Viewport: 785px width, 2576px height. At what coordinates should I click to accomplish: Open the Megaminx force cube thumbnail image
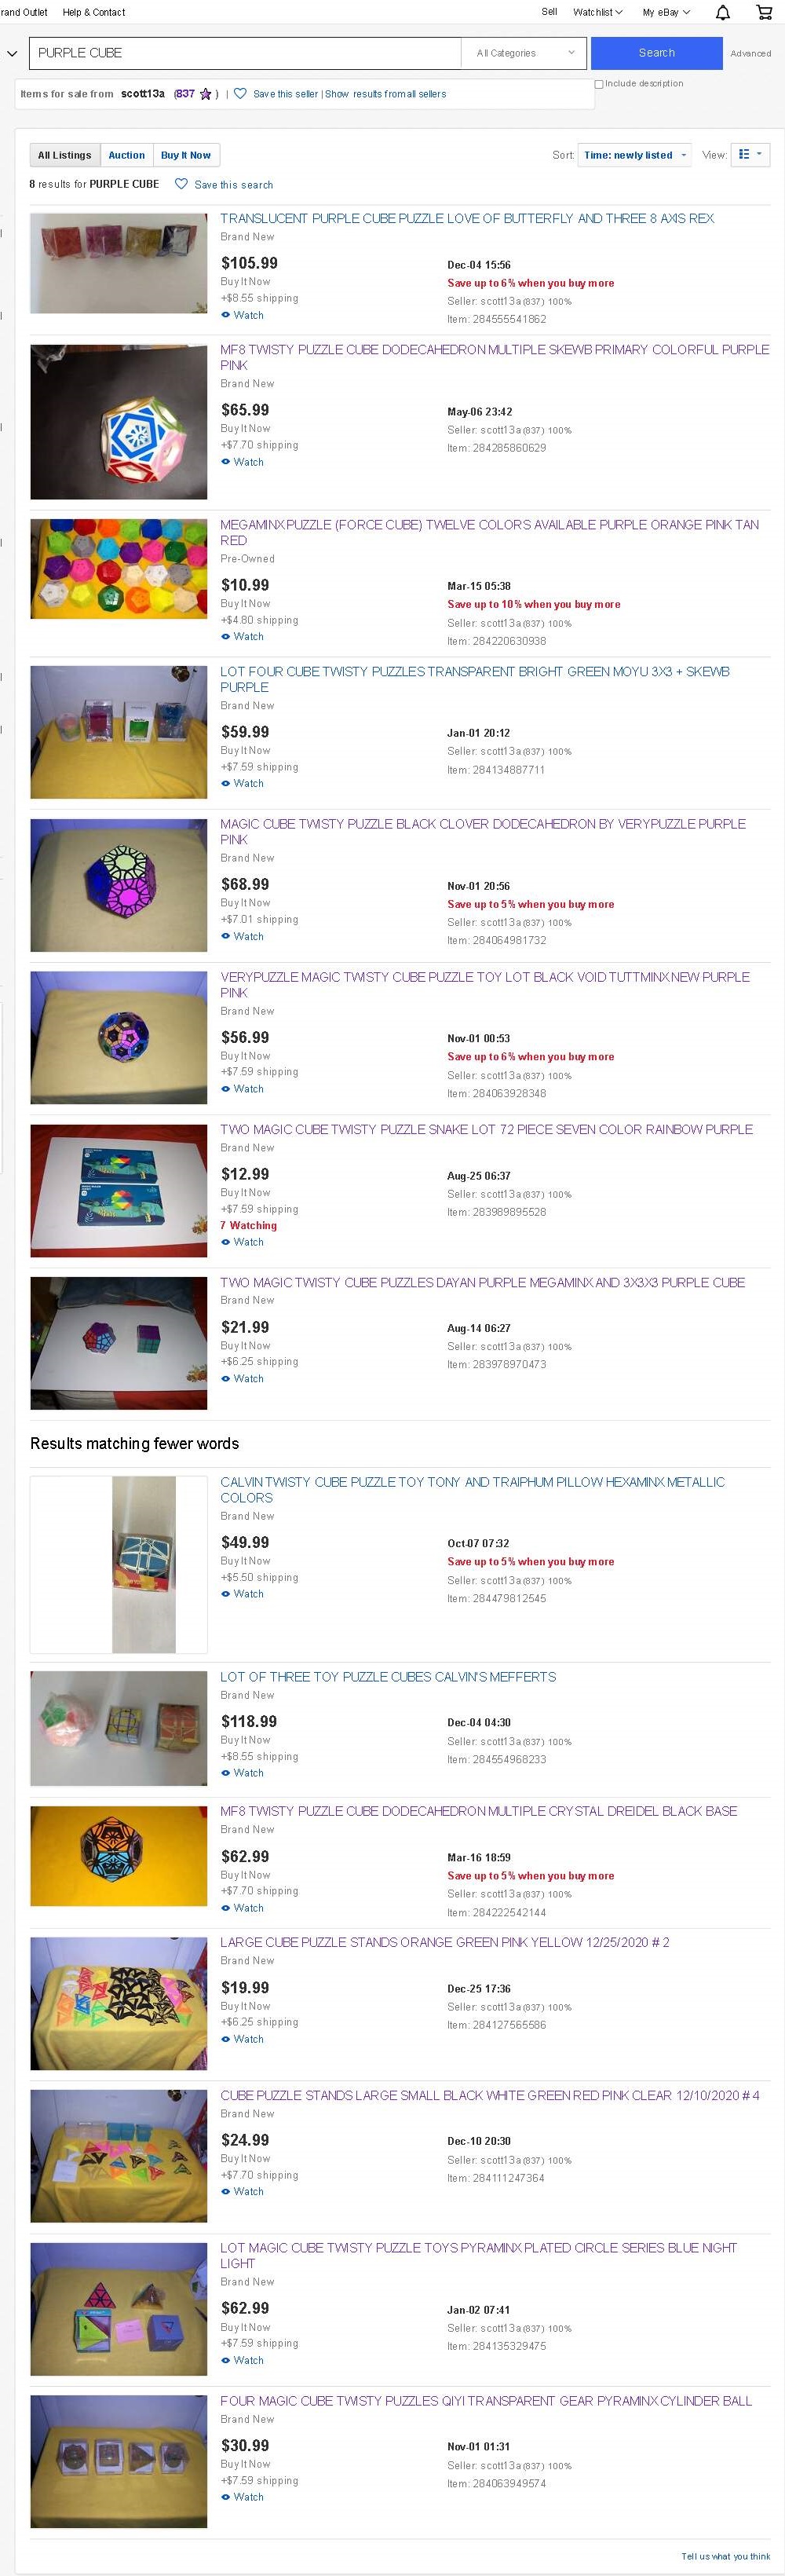coord(119,569)
